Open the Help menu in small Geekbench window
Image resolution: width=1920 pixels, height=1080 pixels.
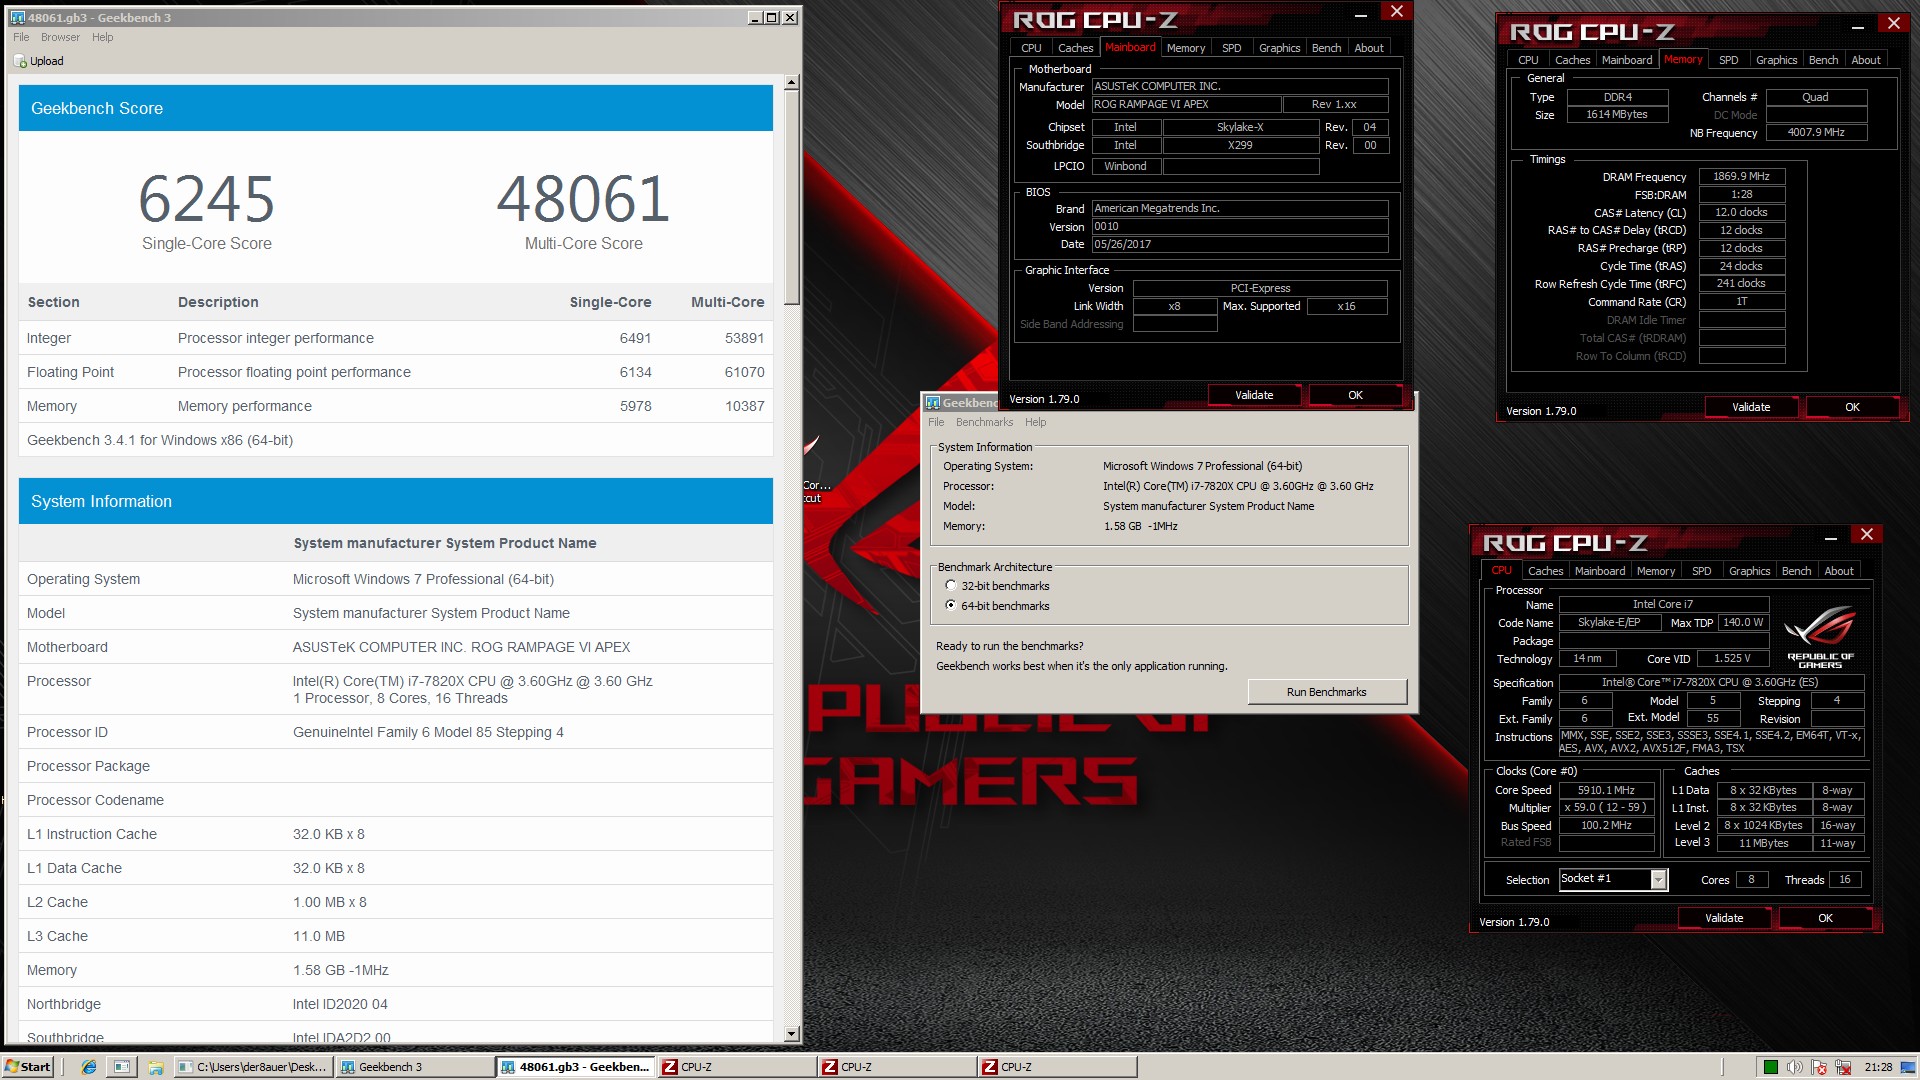tap(1035, 422)
